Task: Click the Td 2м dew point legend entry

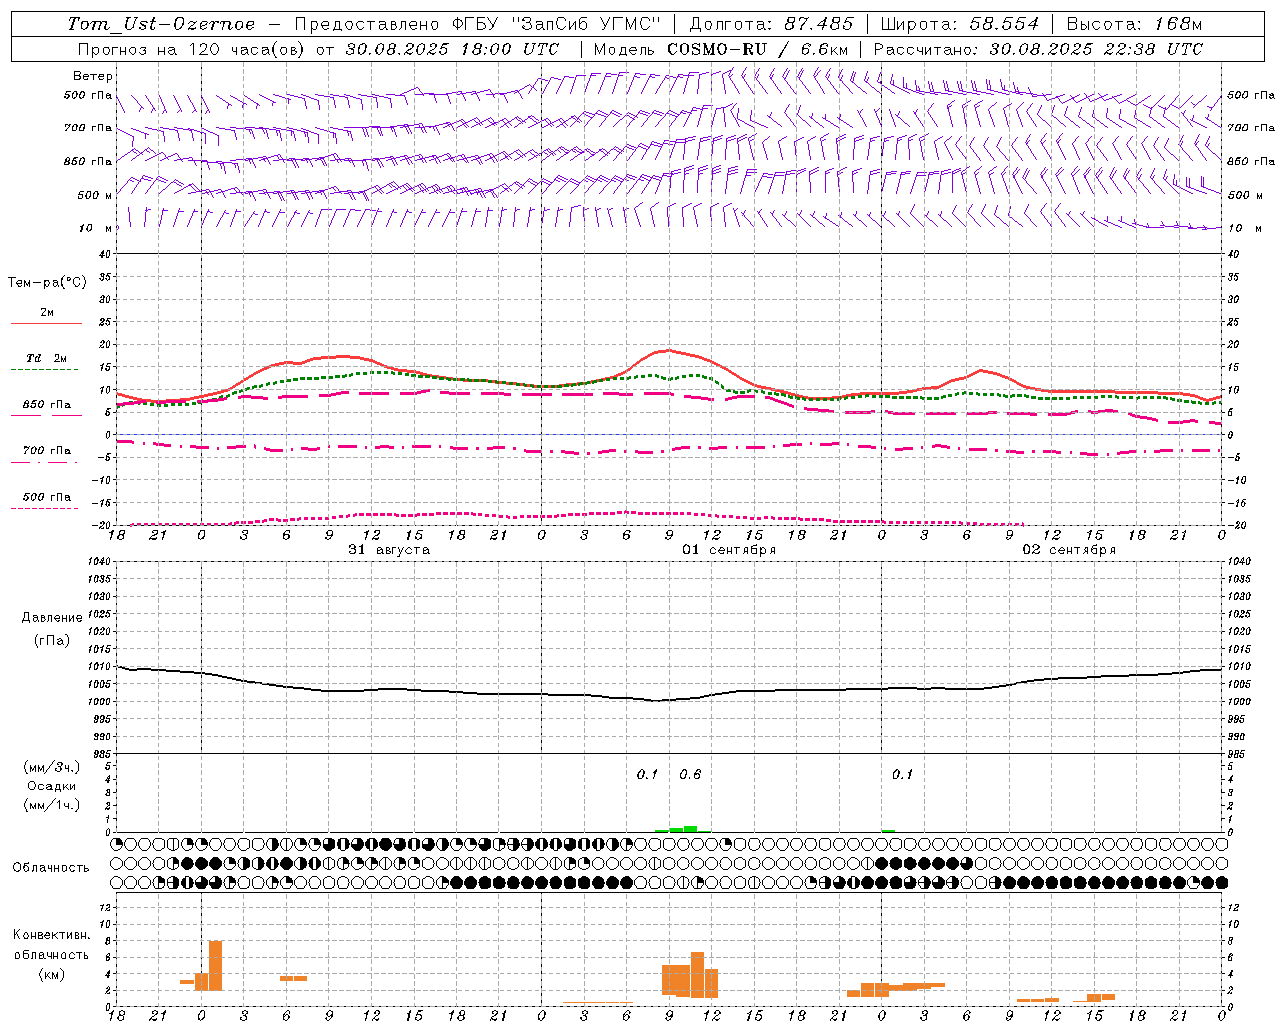Action: click(46, 358)
